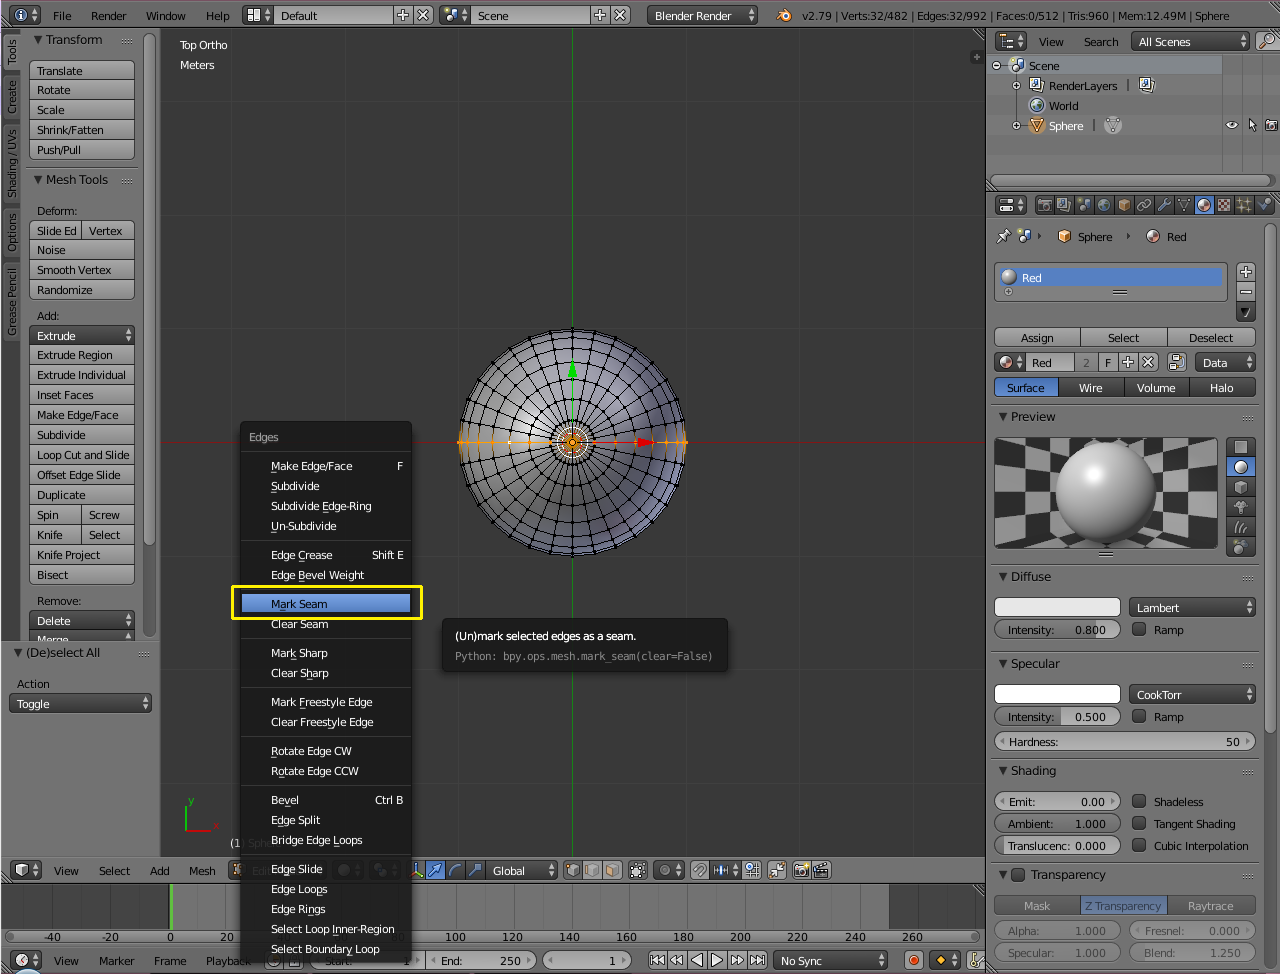
Task: Add a new material slot with plus
Action: point(1245,272)
